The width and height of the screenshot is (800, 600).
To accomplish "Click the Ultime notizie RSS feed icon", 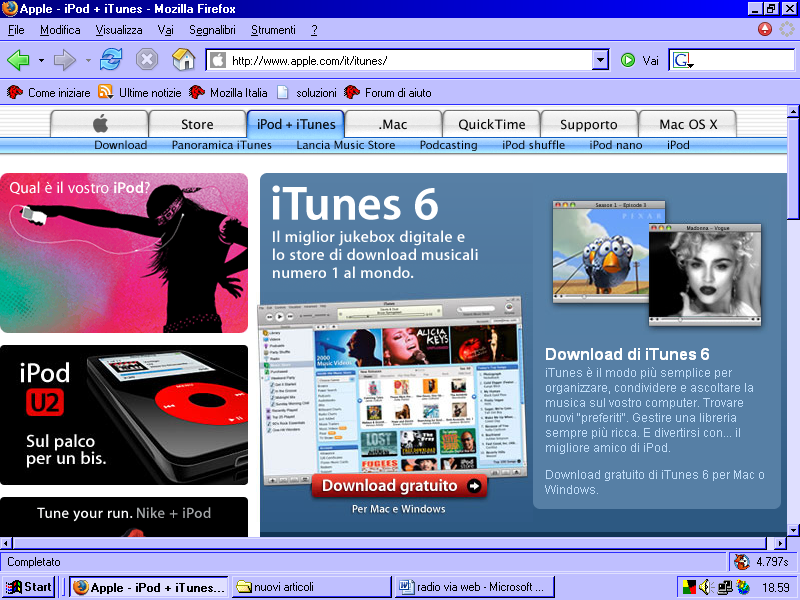I will pos(105,92).
